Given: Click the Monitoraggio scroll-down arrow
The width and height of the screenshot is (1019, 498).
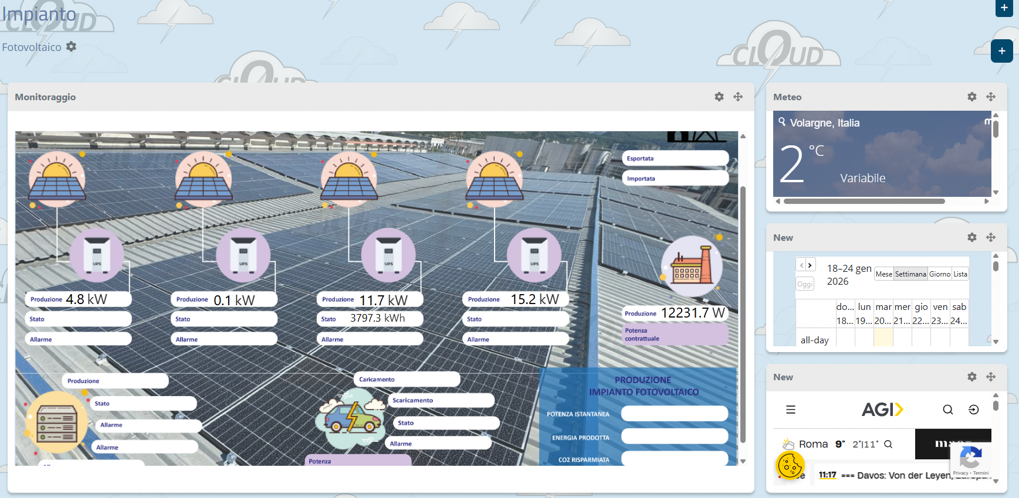Looking at the screenshot, I should [x=743, y=461].
